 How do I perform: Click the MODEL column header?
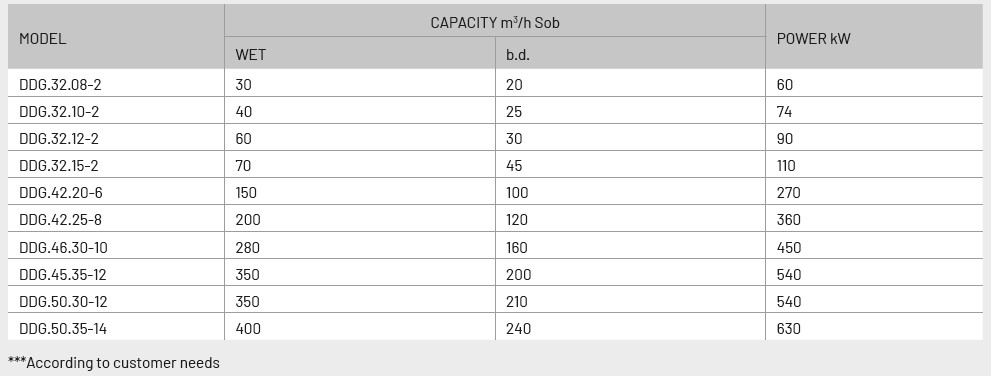point(42,39)
